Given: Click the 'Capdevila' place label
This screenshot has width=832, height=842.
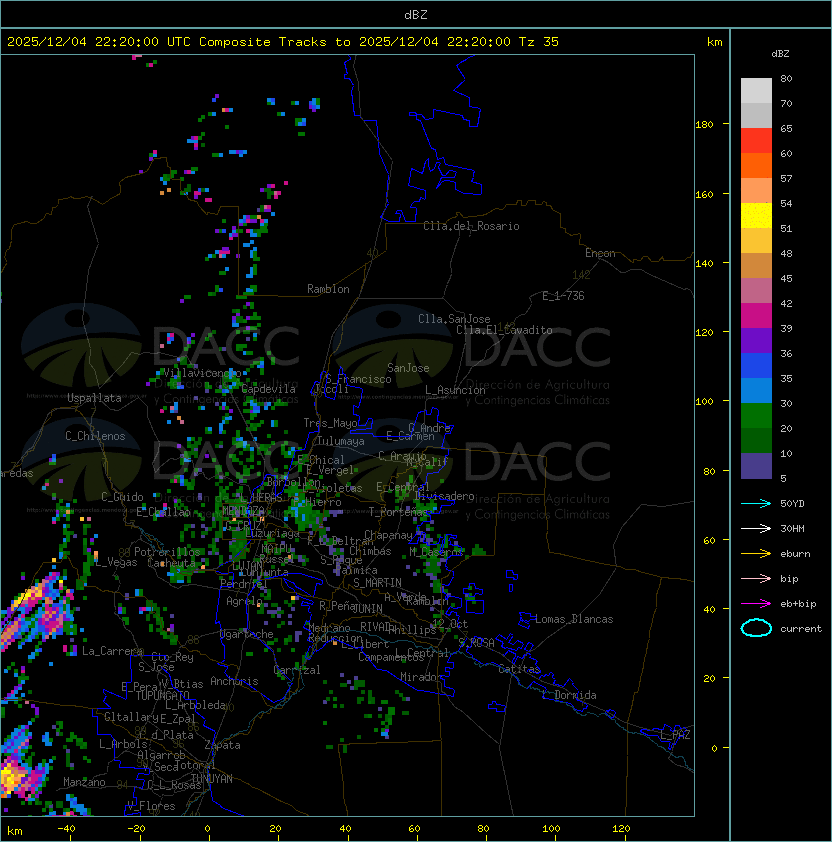Looking at the screenshot, I should [x=269, y=389].
